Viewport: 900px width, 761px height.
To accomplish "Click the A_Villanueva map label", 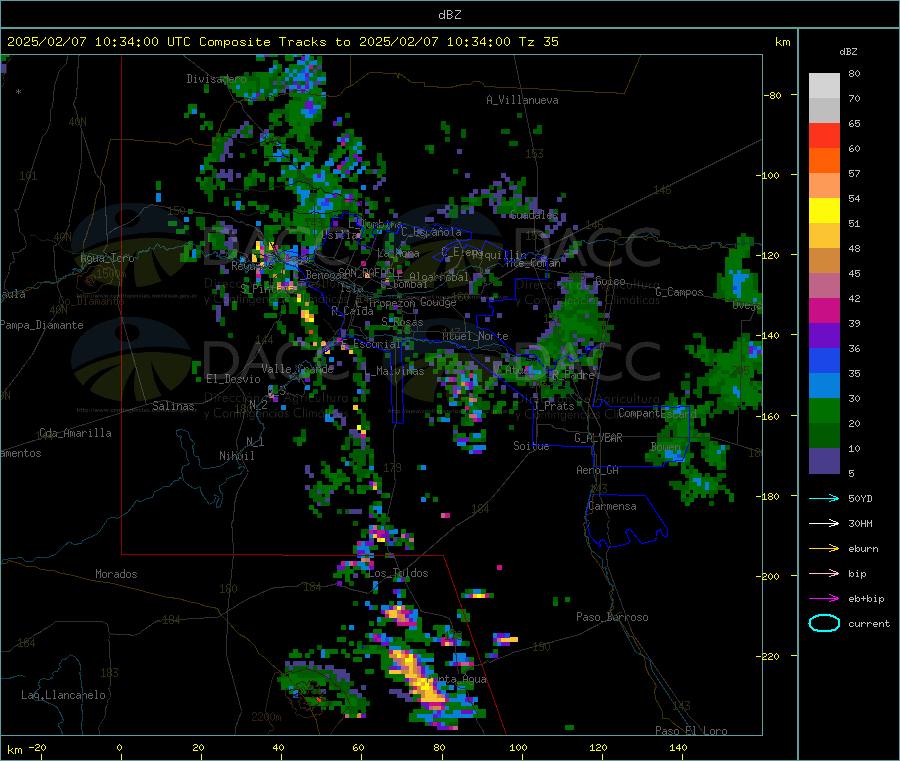I will pyautogui.click(x=522, y=100).
